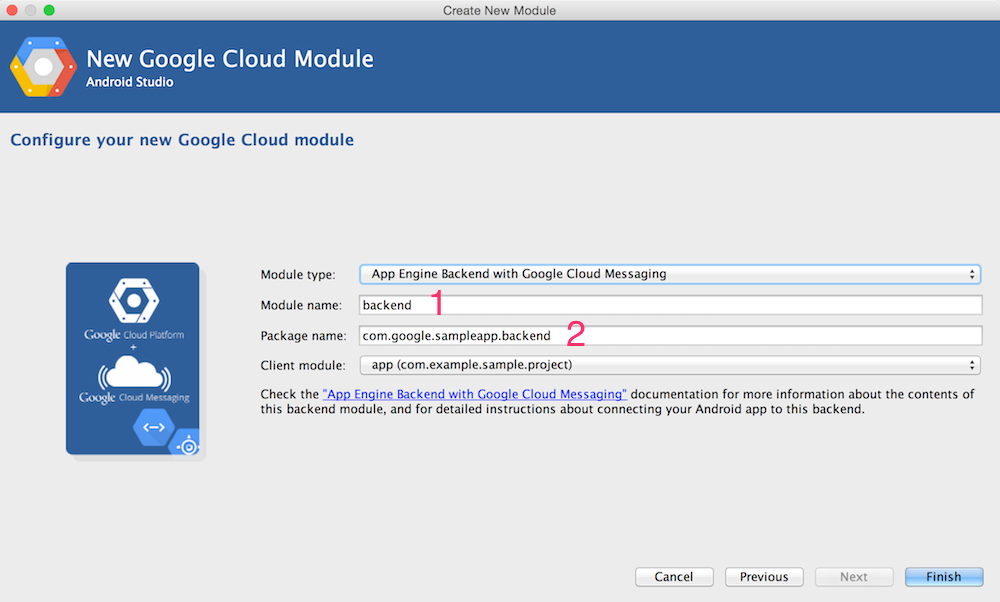
Task: Minimize the window with yellow button
Action: coord(31,10)
